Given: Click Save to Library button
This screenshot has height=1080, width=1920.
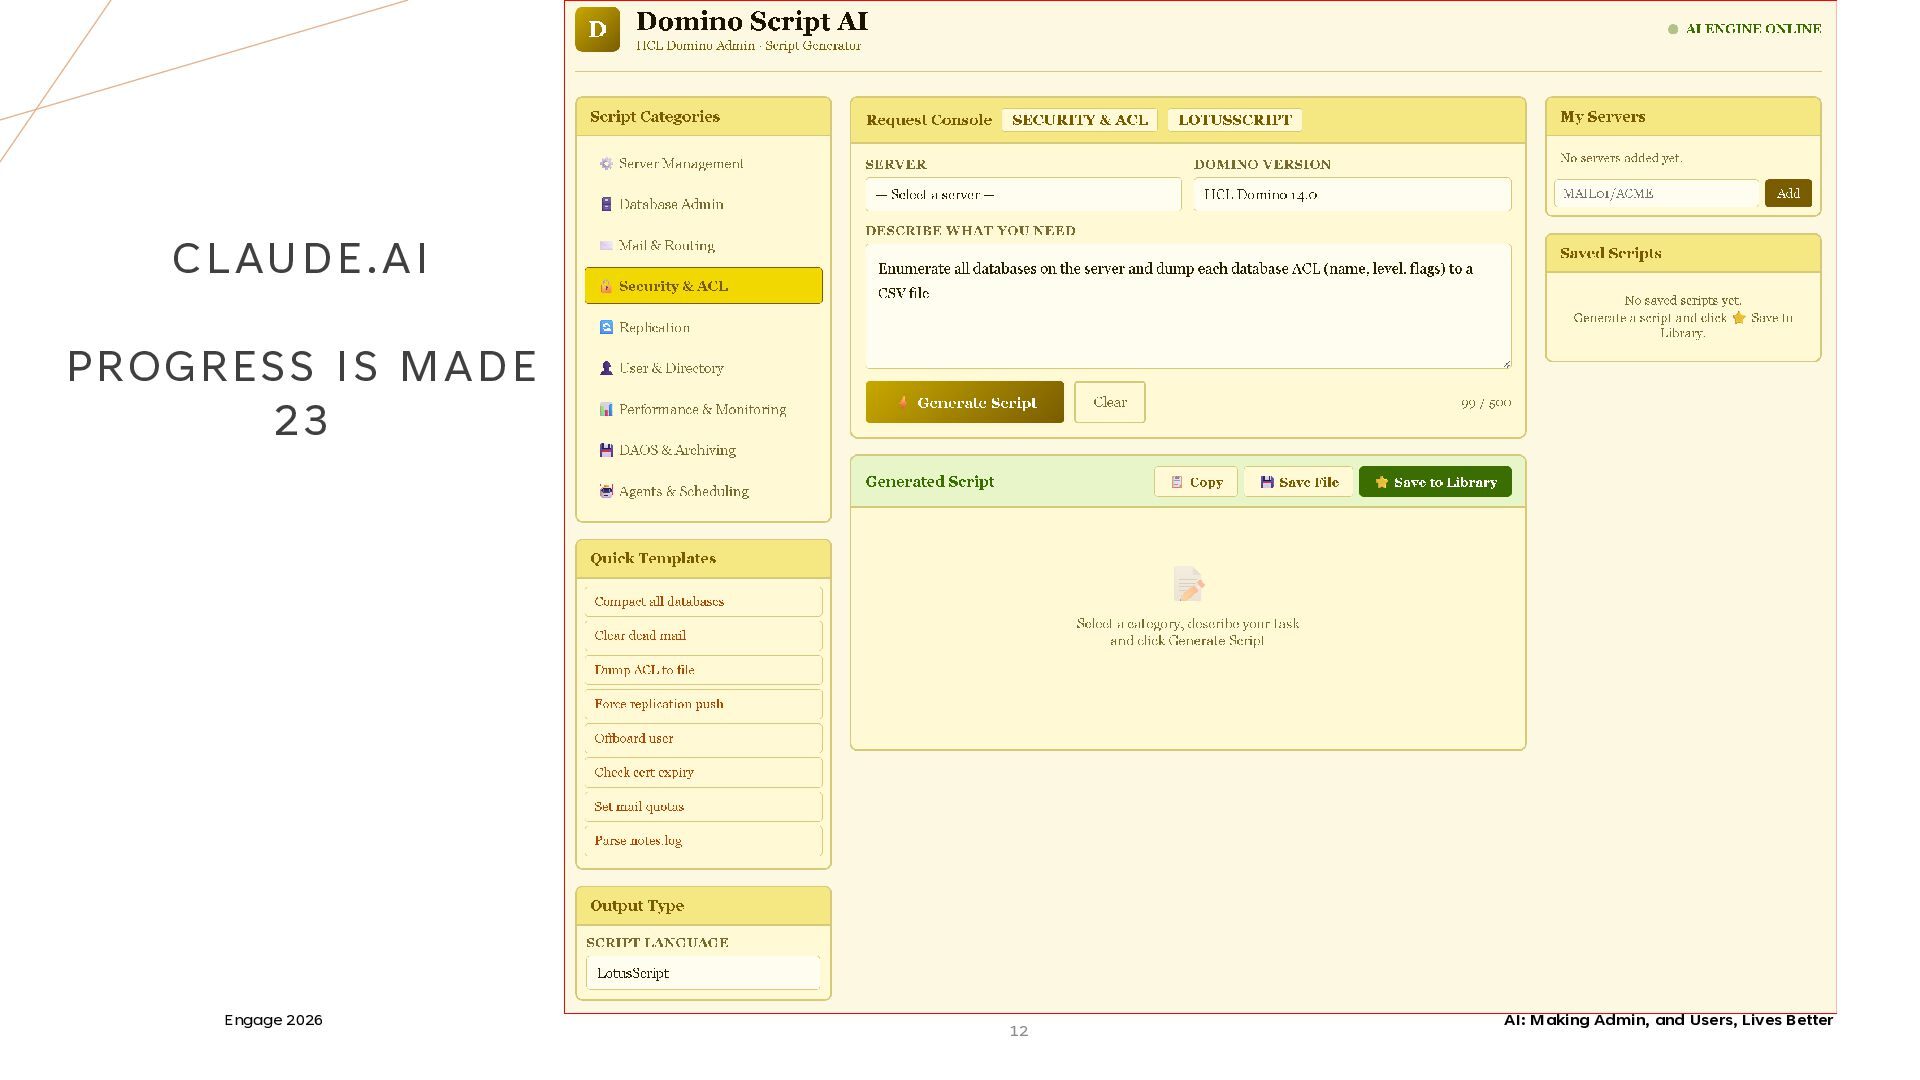Looking at the screenshot, I should (1434, 482).
